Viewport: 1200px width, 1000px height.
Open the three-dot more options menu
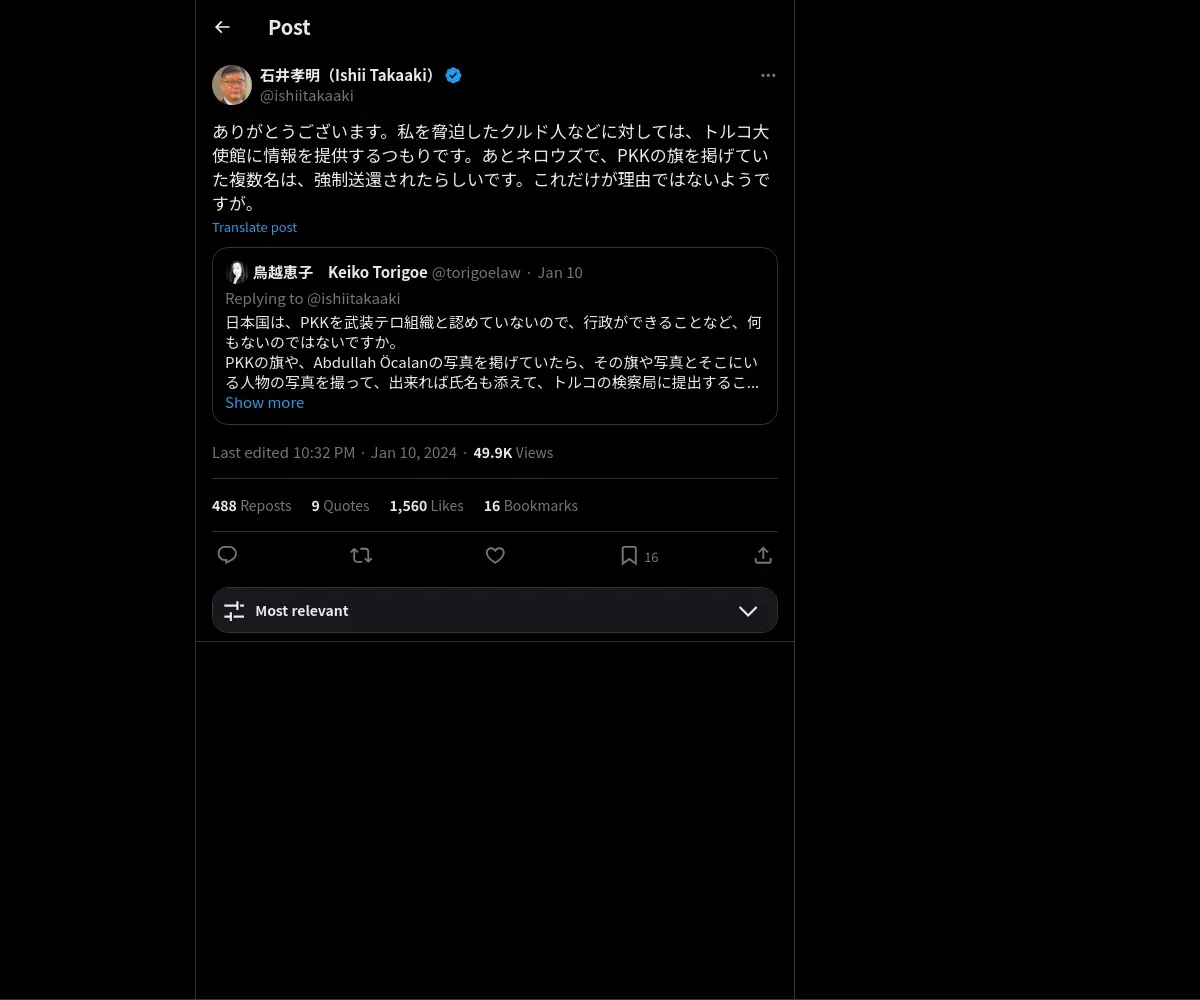(x=768, y=75)
